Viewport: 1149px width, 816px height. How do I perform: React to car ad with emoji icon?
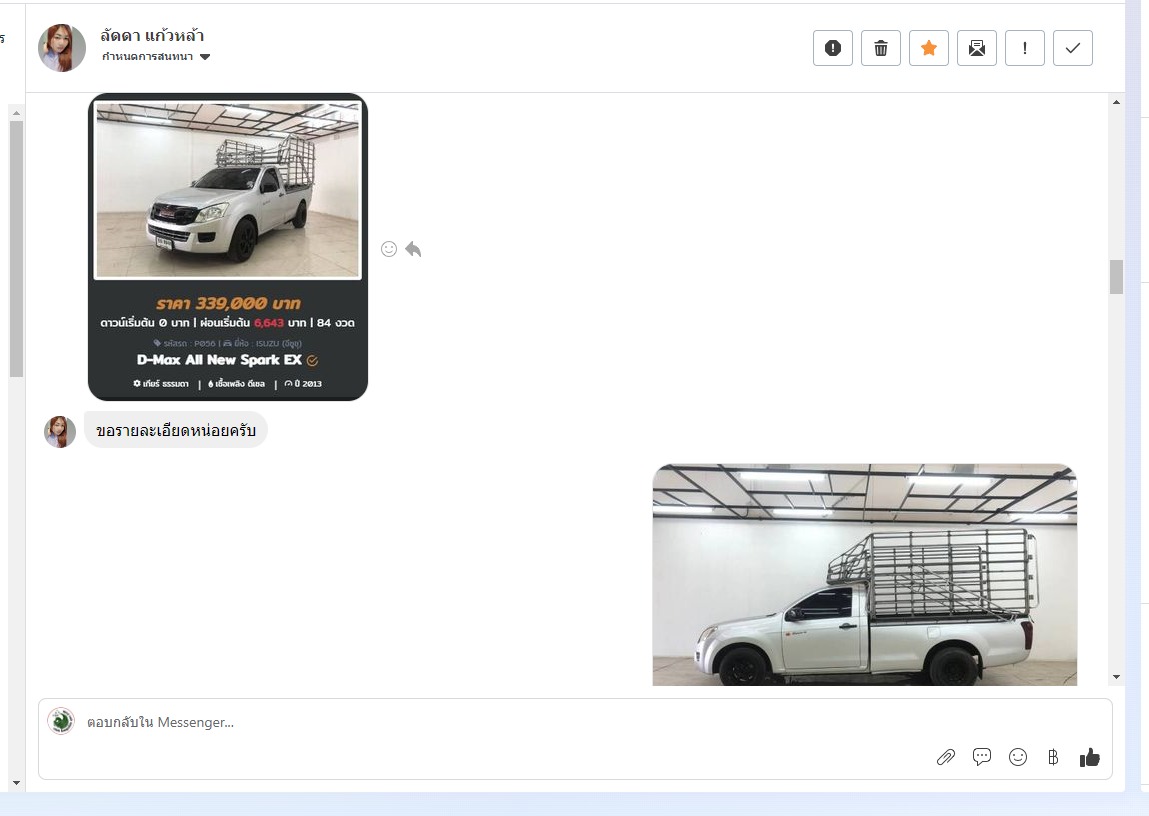click(389, 249)
